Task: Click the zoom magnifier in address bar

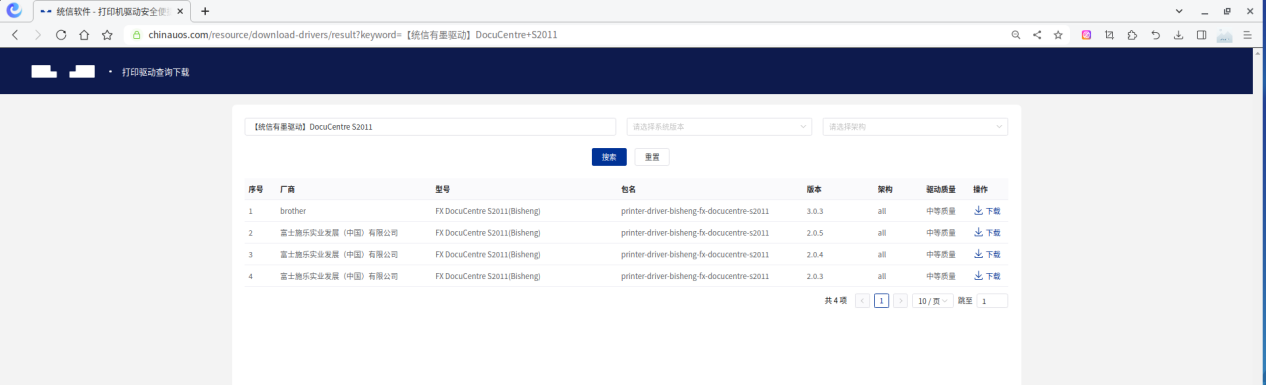Action: [x=1016, y=34]
